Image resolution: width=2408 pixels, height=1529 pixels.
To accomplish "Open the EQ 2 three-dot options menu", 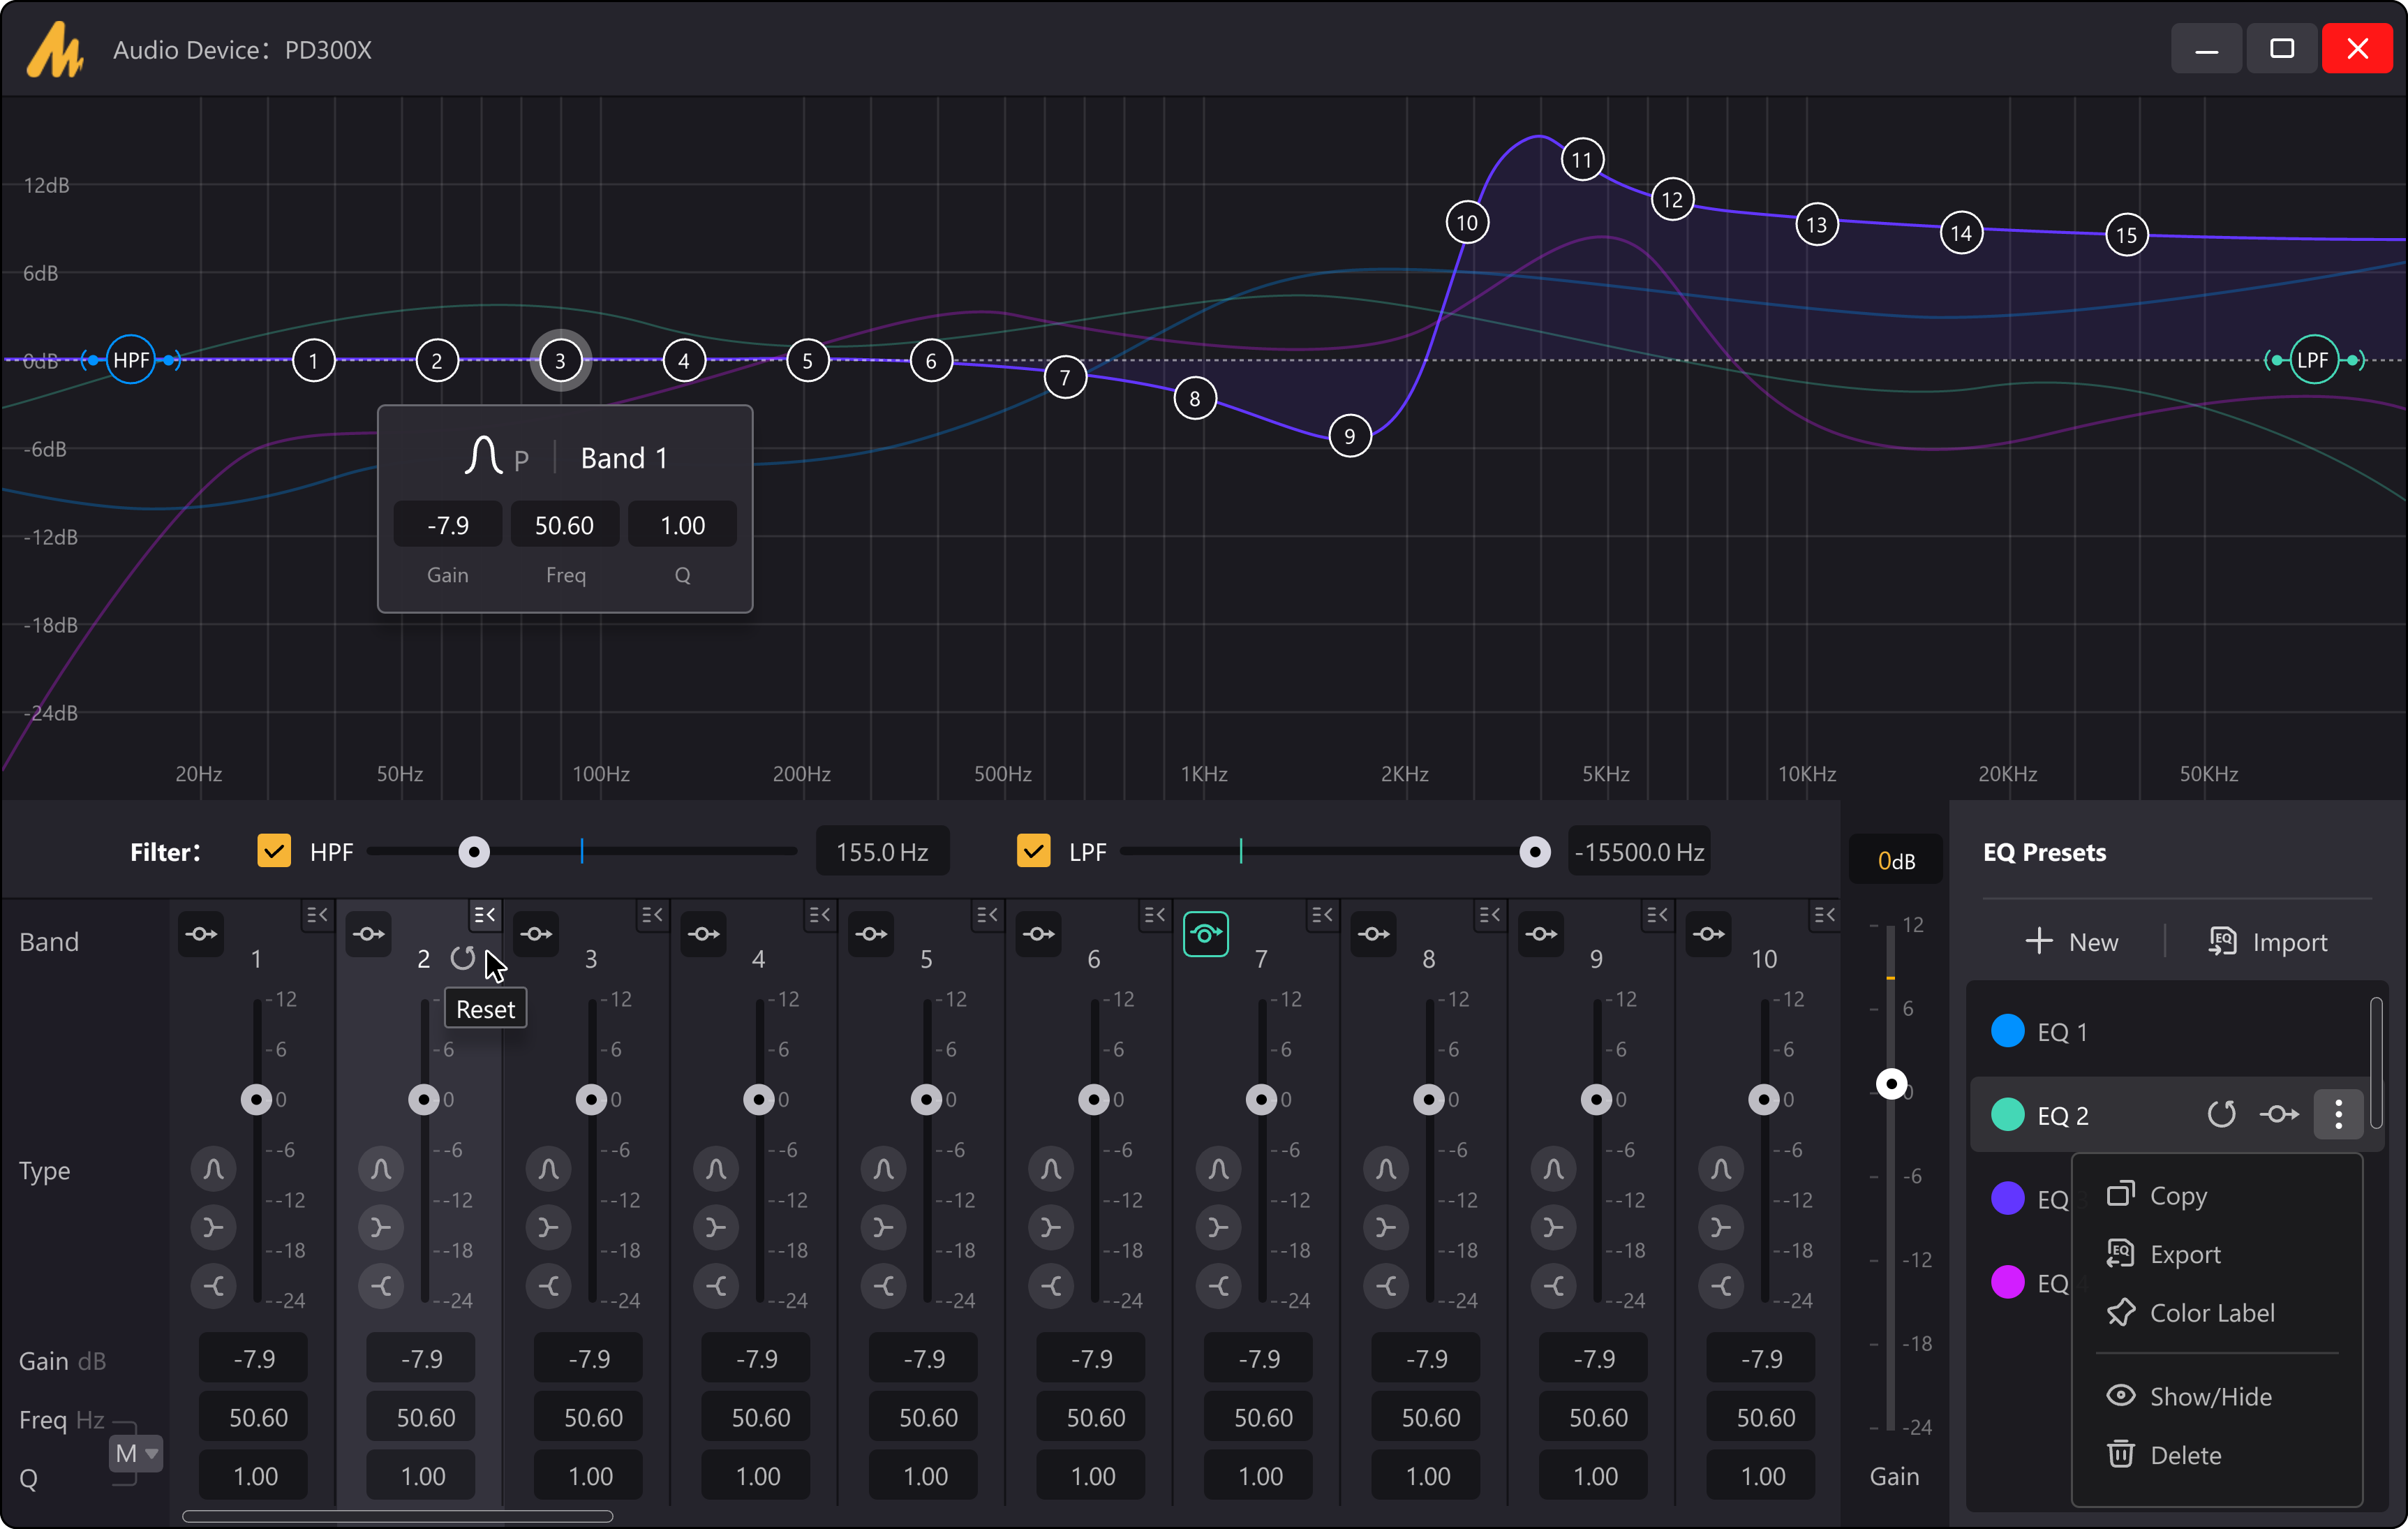I will (x=2339, y=1114).
